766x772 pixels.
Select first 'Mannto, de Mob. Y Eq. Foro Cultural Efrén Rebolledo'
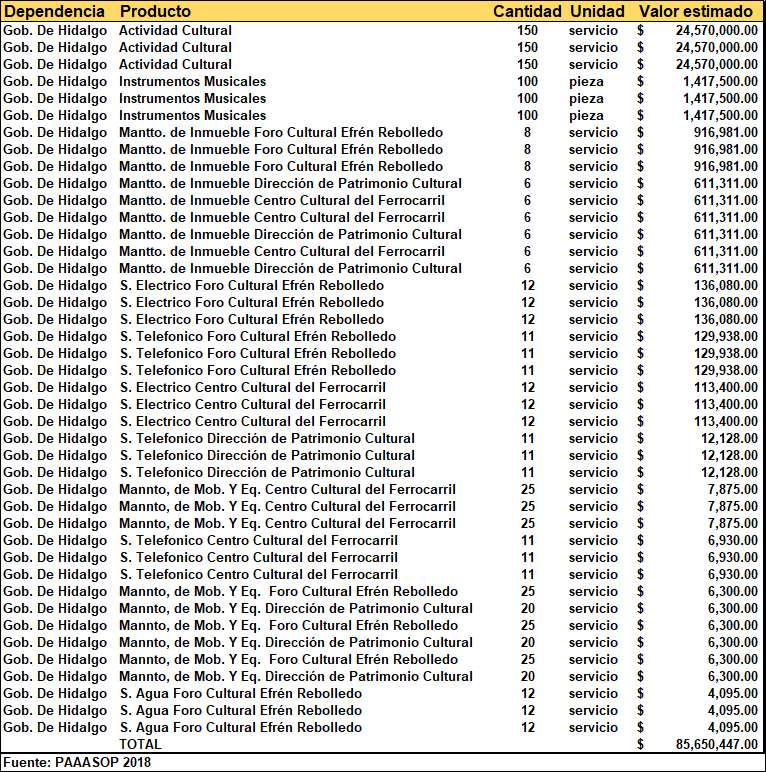[288, 591]
